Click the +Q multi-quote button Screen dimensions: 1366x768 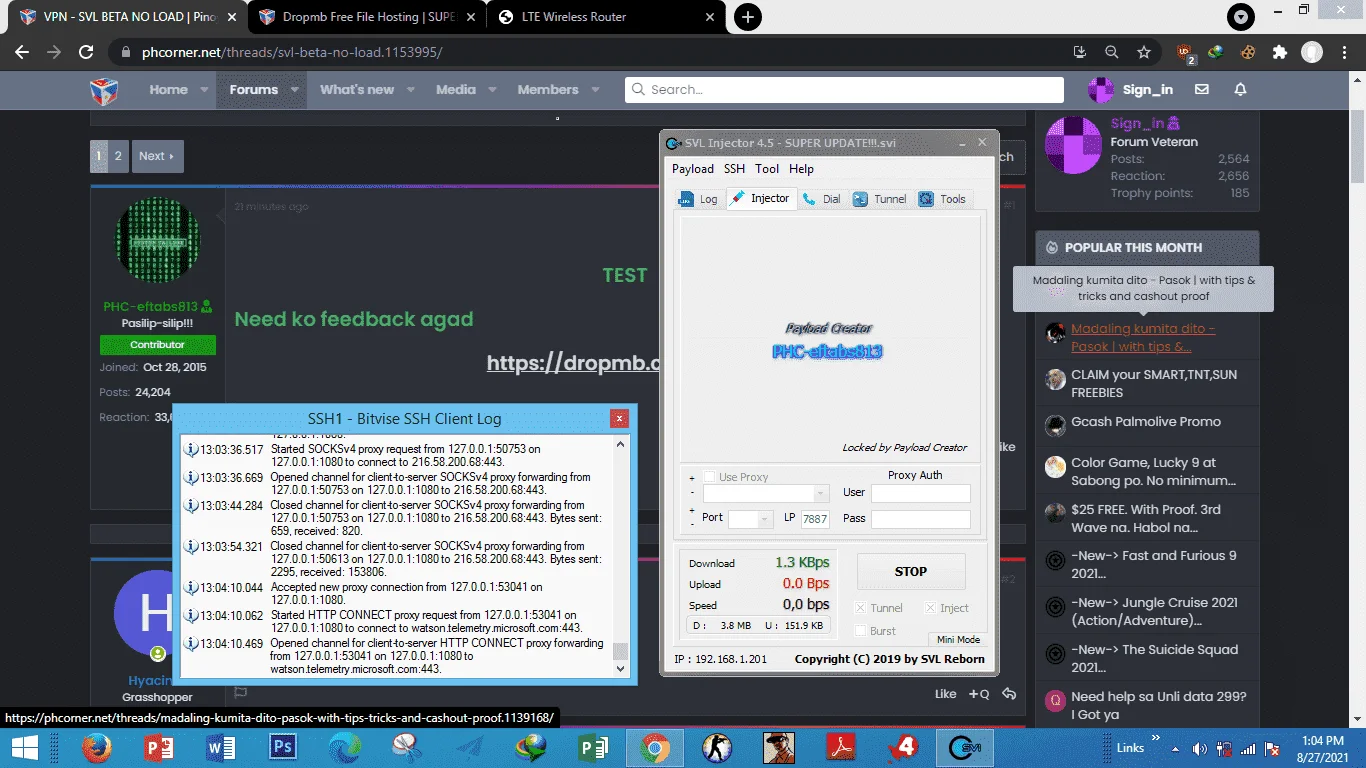(x=979, y=694)
